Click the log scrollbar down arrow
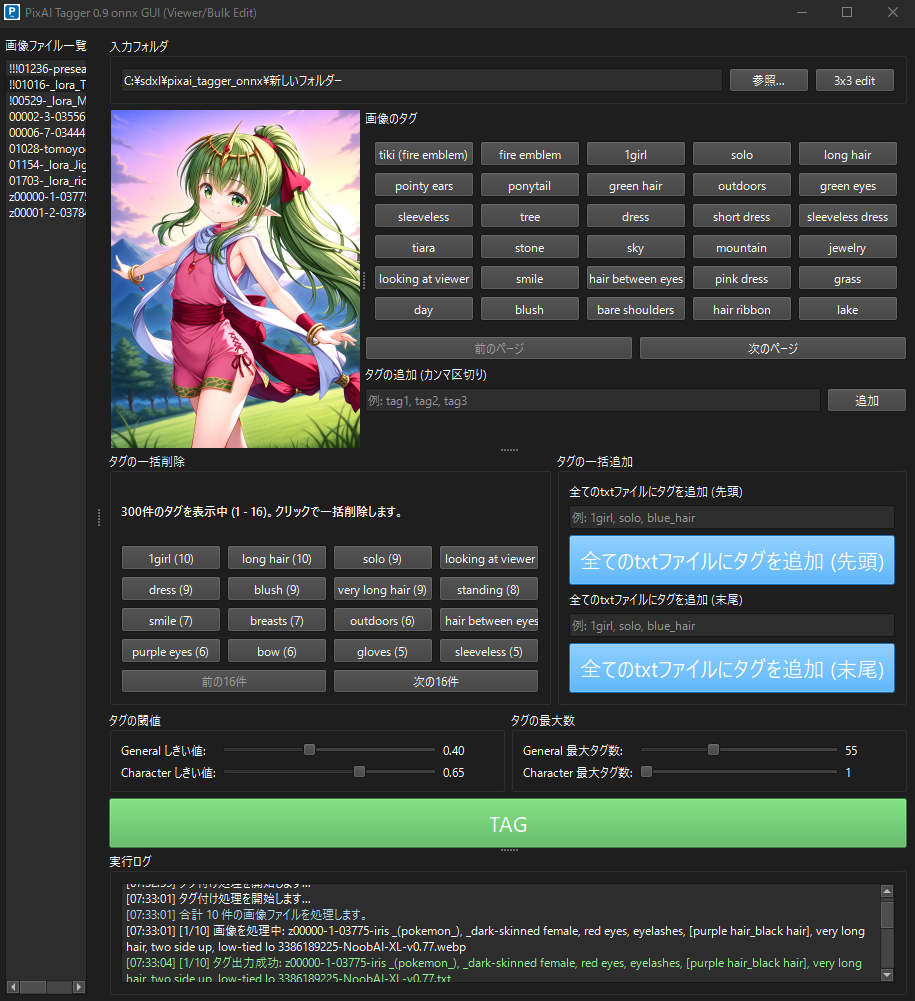The height and width of the screenshot is (1001, 915). (x=887, y=975)
